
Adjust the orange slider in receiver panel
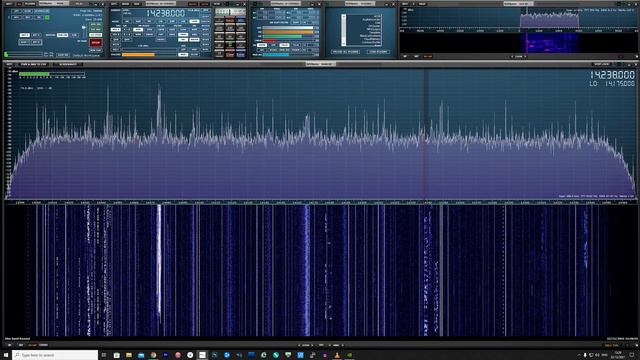click(138, 54)
